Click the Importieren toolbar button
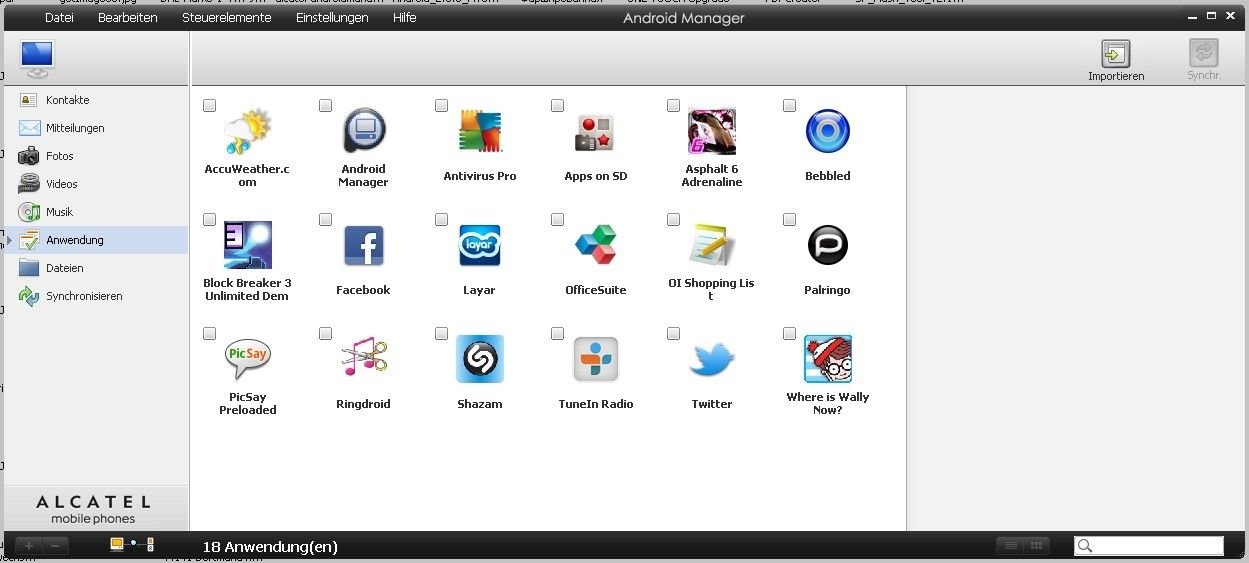The width and height of the screenshot is (1249, 563). coord(1116,61)
